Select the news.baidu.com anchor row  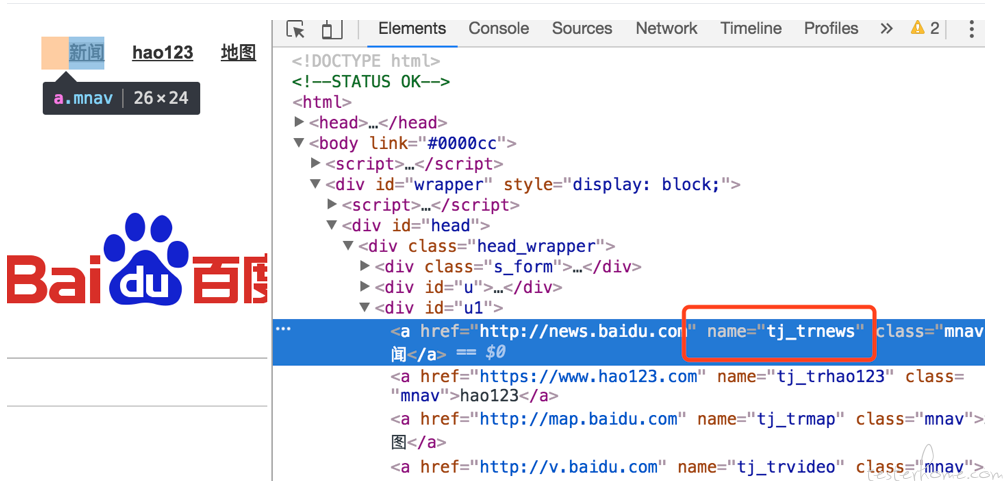(x=629, y=342)
